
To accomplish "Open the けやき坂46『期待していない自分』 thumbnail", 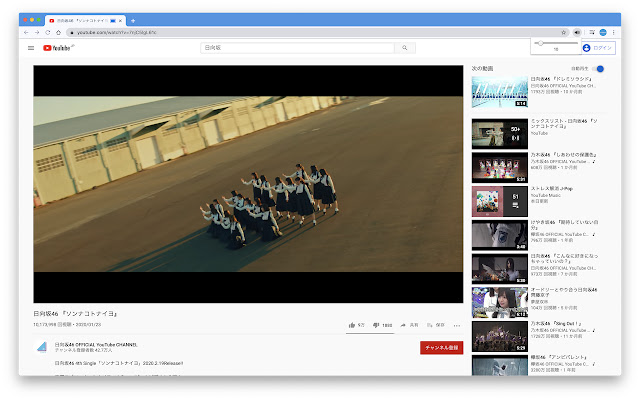I will (x=500, y=235).
